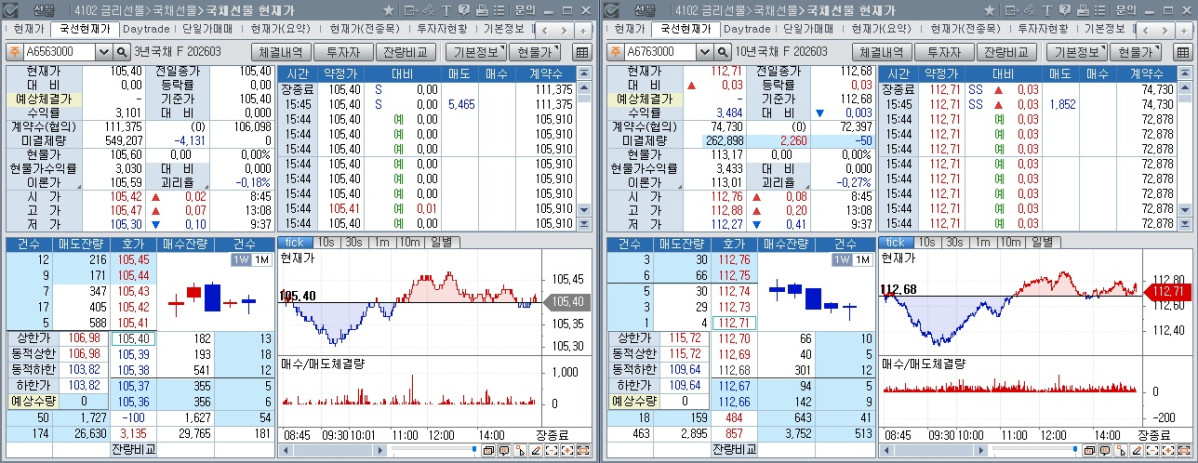Screen dimensions: 1198x463
Task: Click the zoom-out bracket icon under the 3년국채 chart
Action: tap(552, 450)
